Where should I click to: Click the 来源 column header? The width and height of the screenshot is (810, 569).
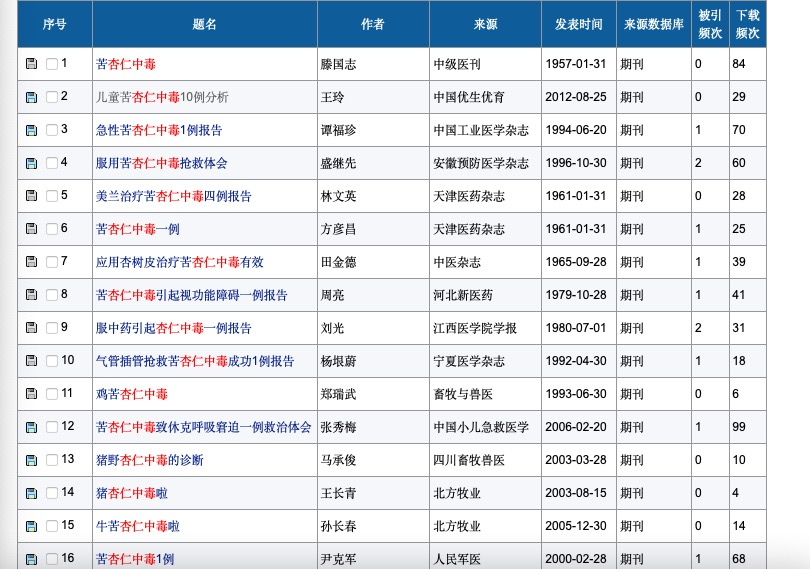[x=485, y=24]
